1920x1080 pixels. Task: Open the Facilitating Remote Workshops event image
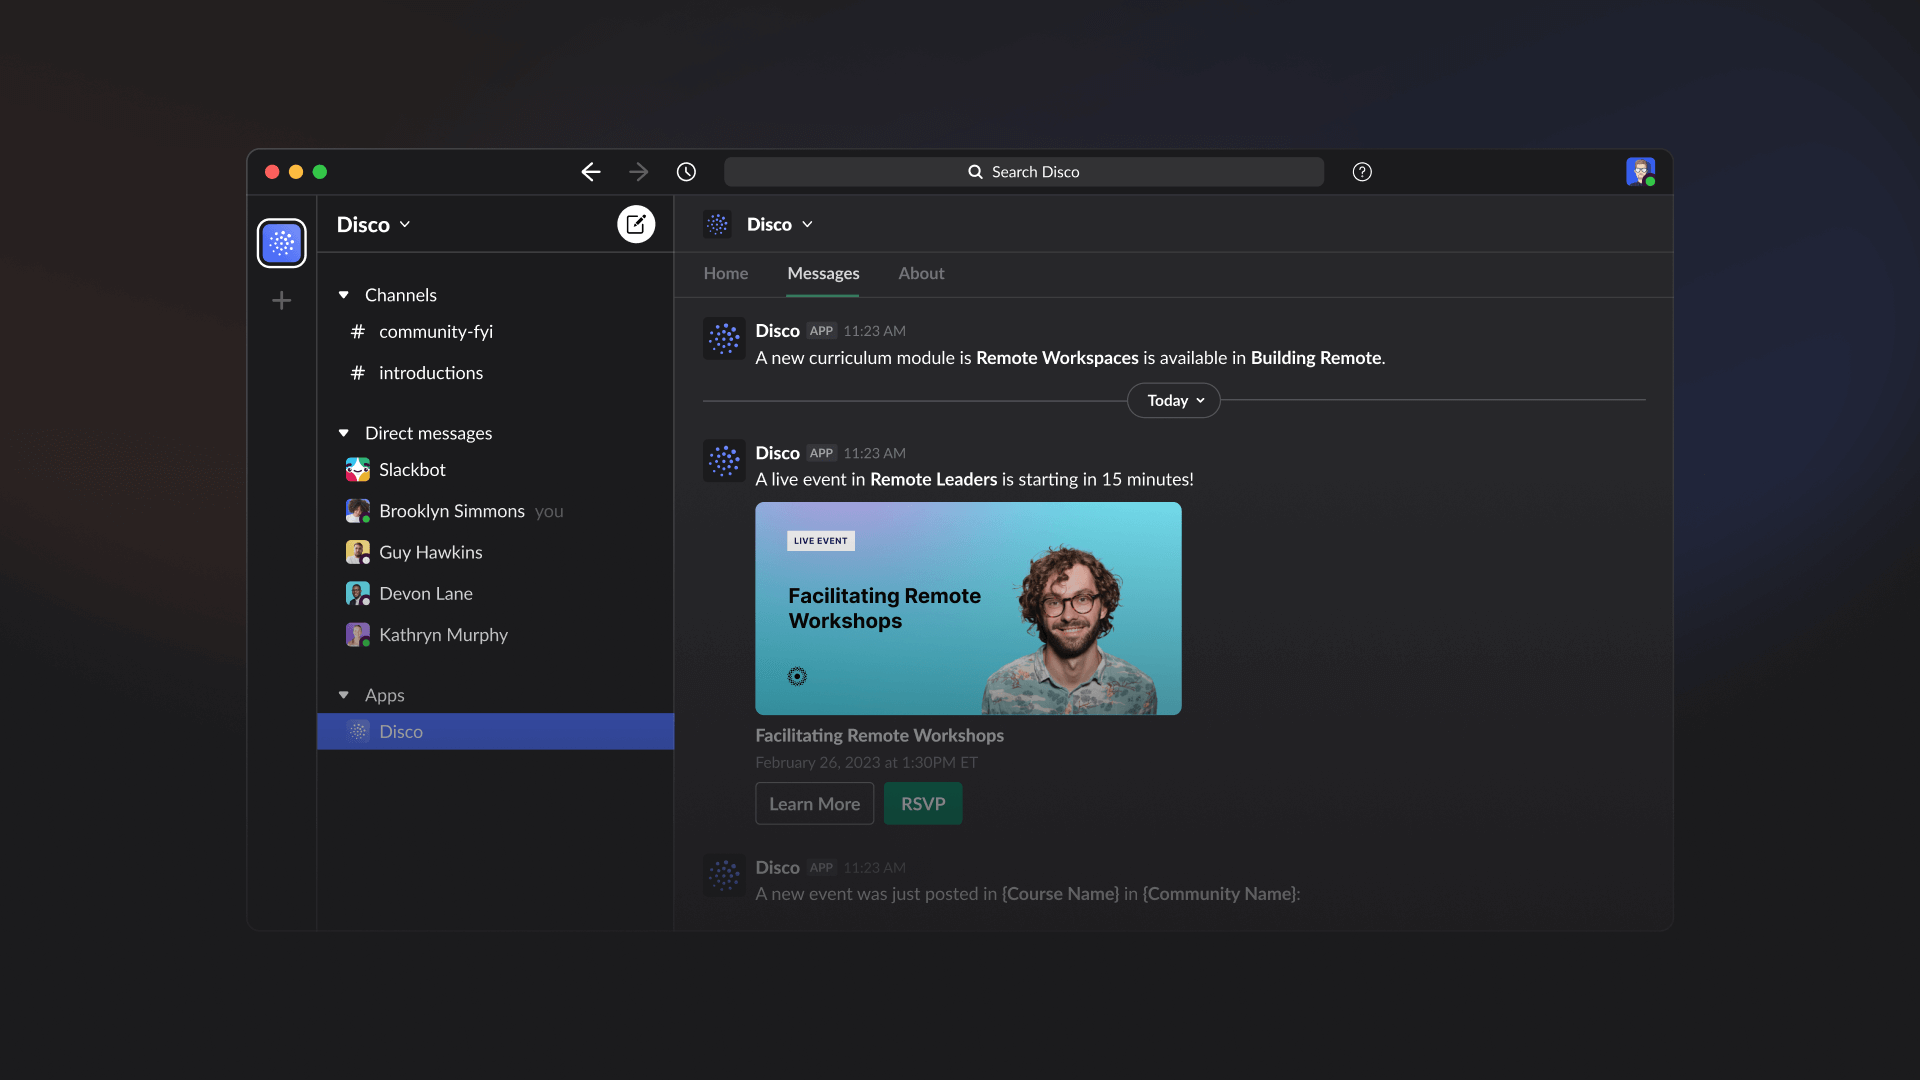[x=967, y=608]
